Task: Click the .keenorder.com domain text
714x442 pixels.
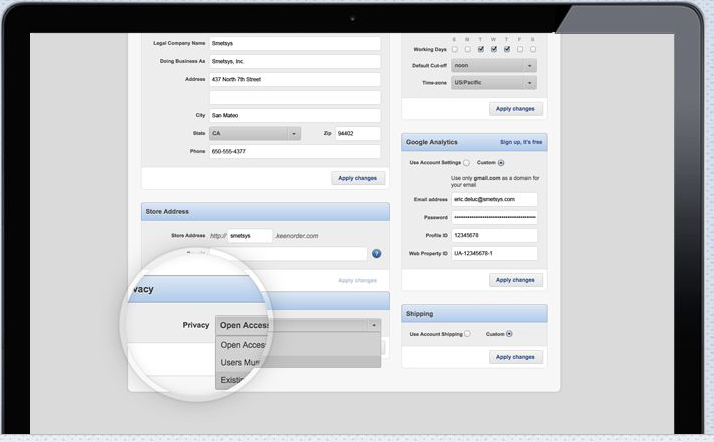Action: coord(297,236)
